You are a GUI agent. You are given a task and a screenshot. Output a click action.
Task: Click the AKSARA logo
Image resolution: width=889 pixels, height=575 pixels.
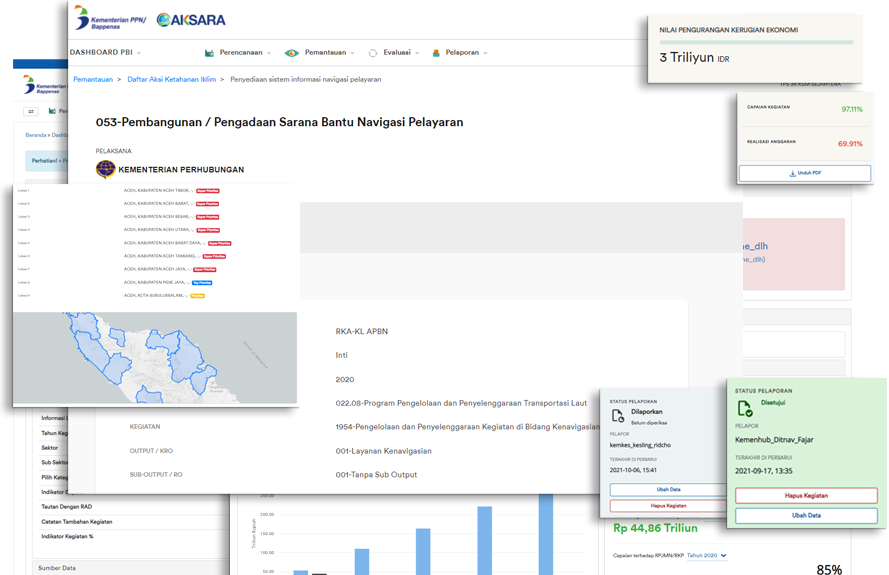[x=191, y=20]
